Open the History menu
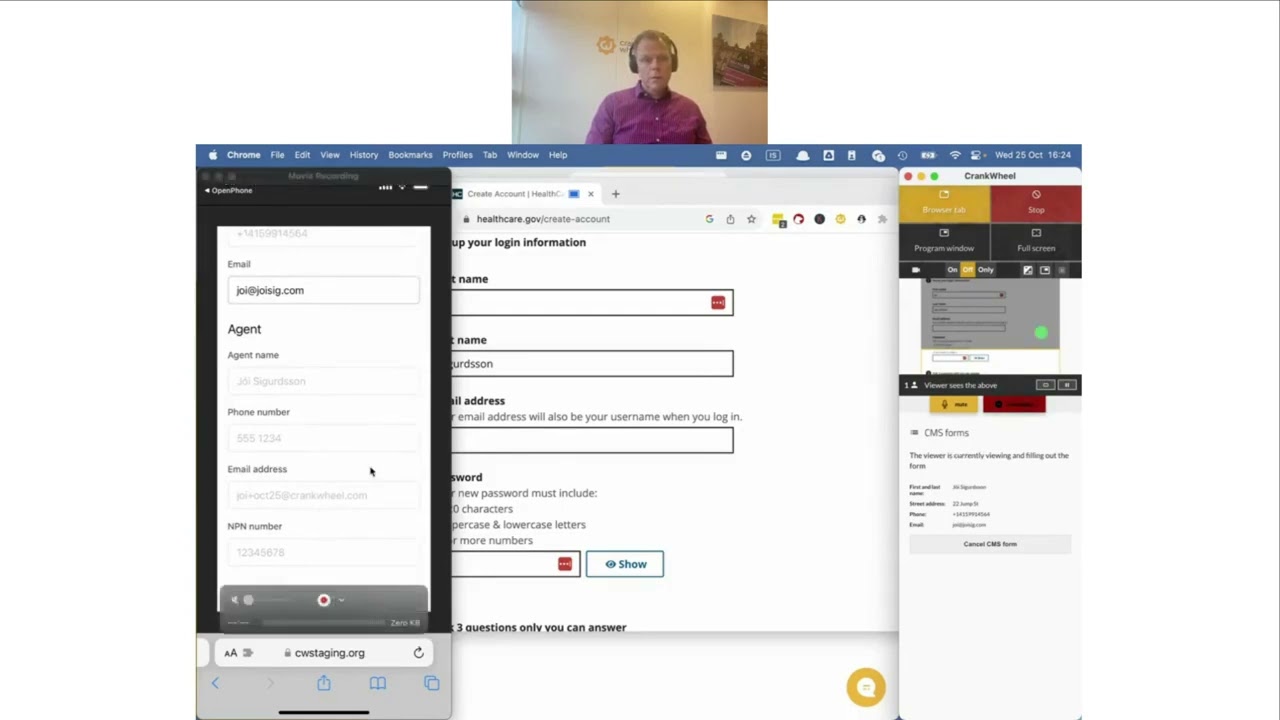This screenshot has height=720, width=1280. click(364, 155)
